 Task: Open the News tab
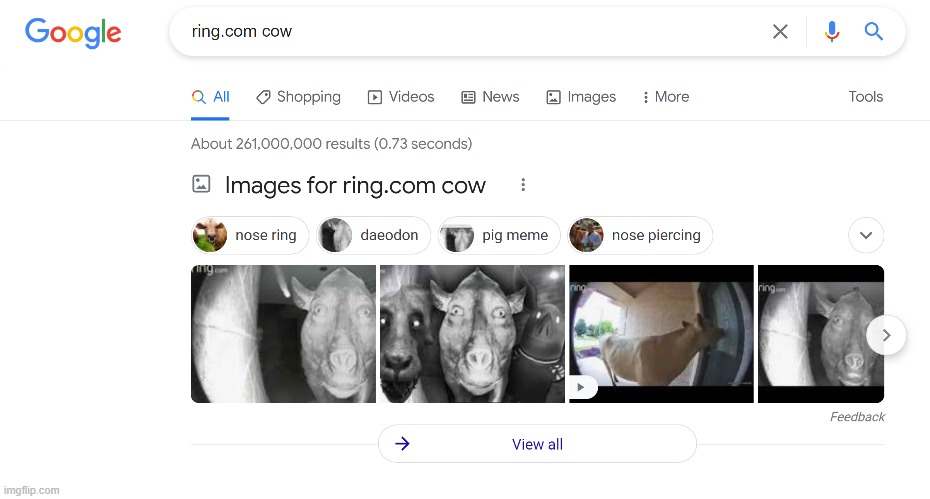tap(490, 97)
